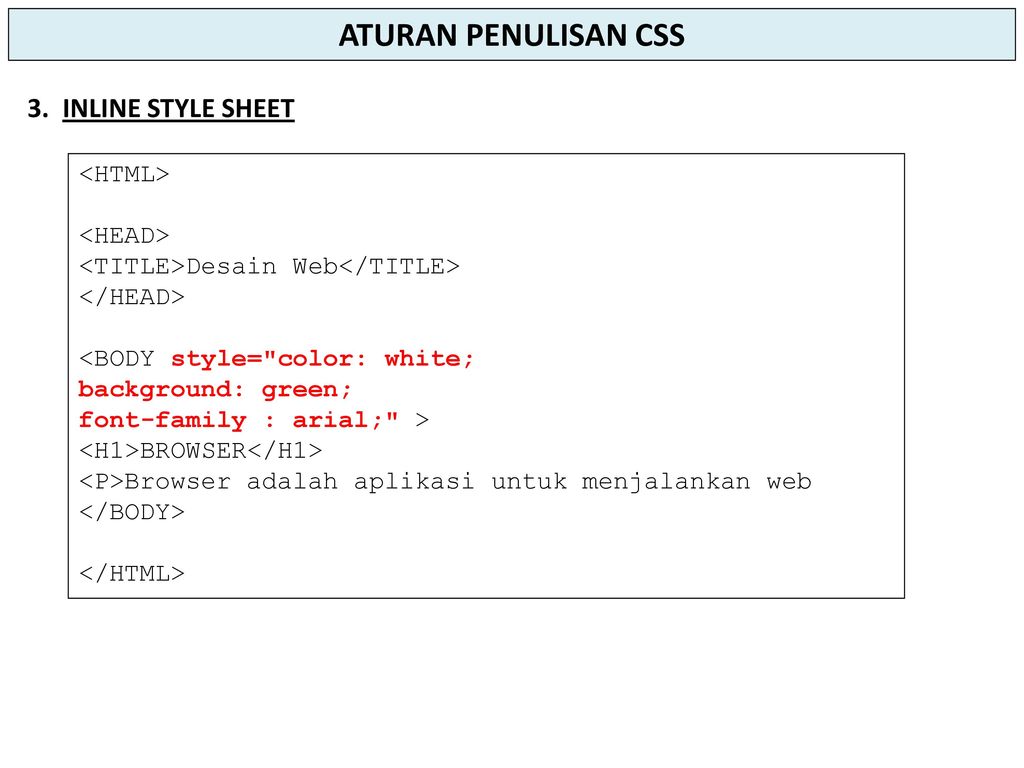
Task: Click the '<TITLE>Desain Web</TITLE>' line
Action: 270,266
